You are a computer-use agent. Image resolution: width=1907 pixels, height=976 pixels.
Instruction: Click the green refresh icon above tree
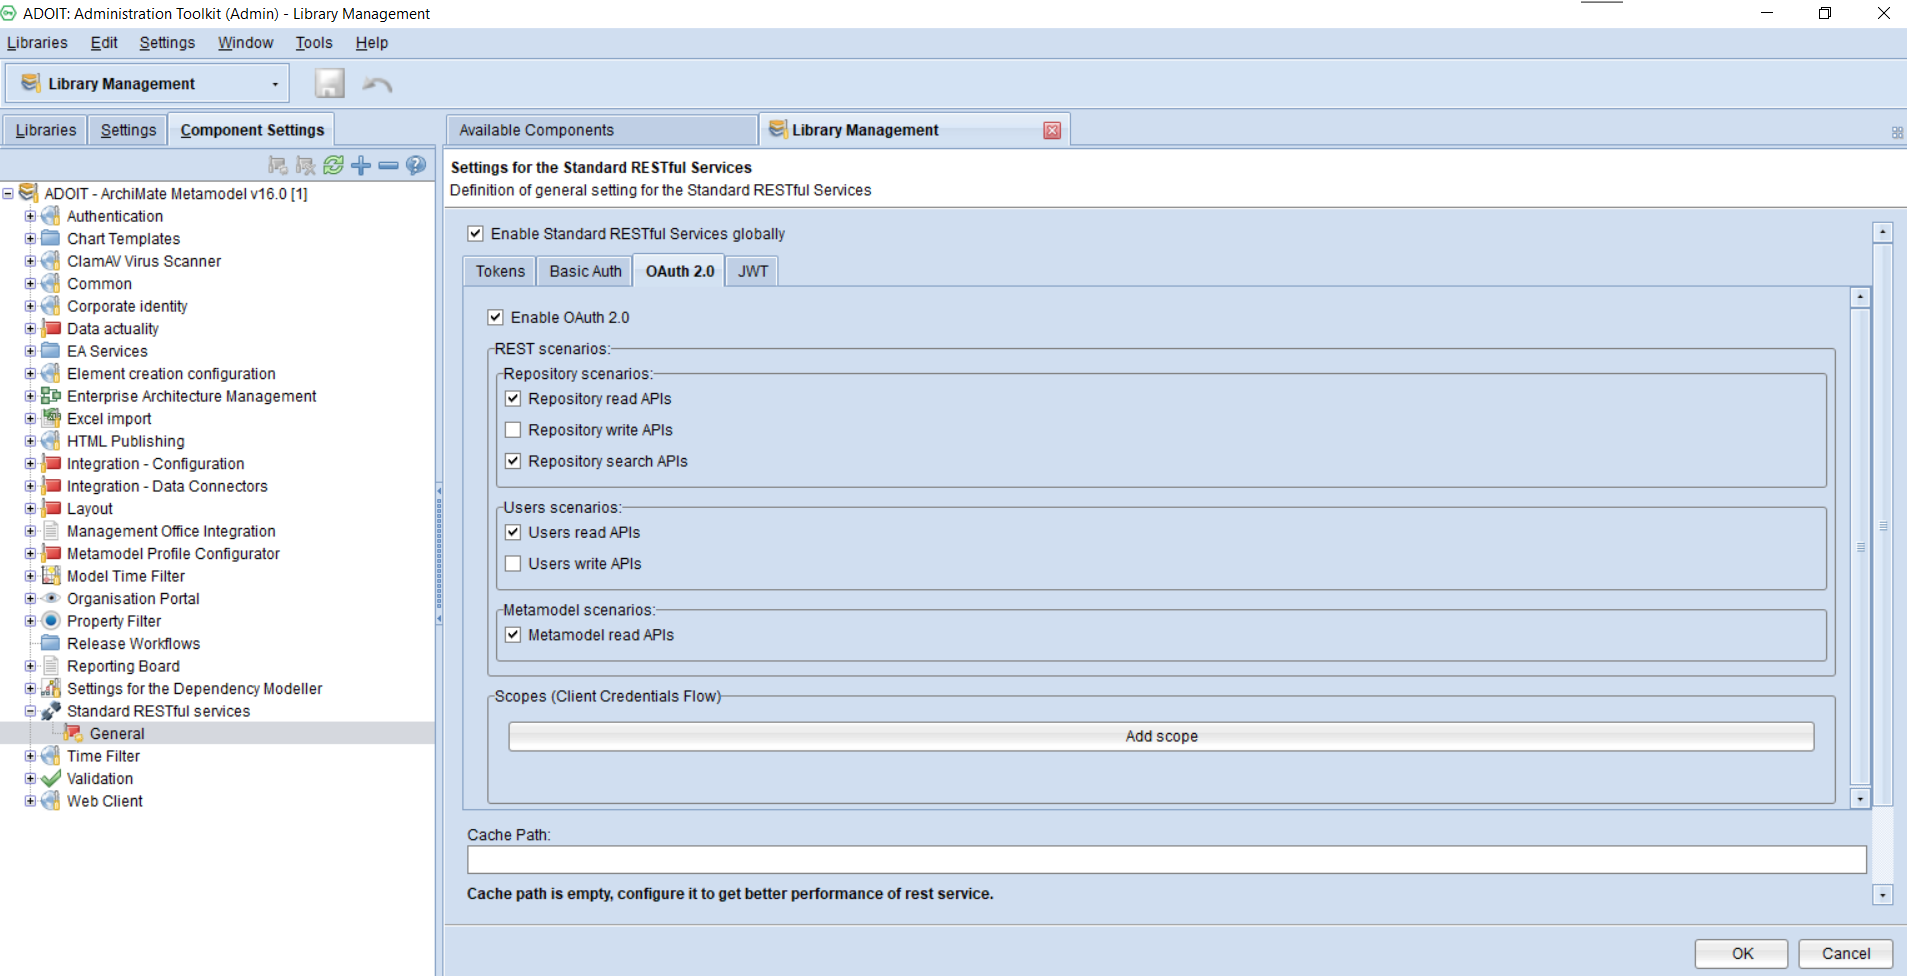[x=334, y=165]
